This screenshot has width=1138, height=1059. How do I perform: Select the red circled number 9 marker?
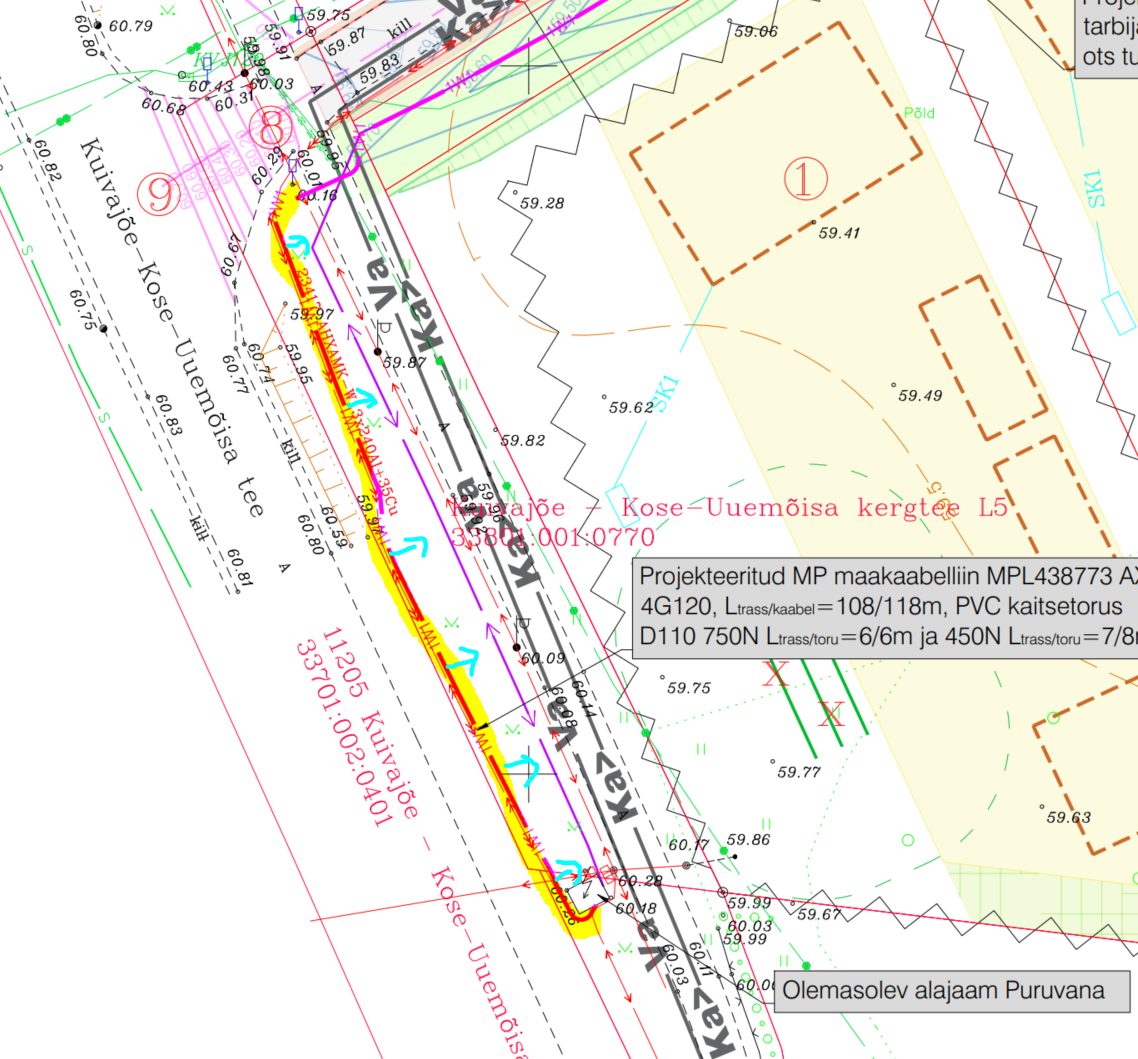click(x=162, y=197)
